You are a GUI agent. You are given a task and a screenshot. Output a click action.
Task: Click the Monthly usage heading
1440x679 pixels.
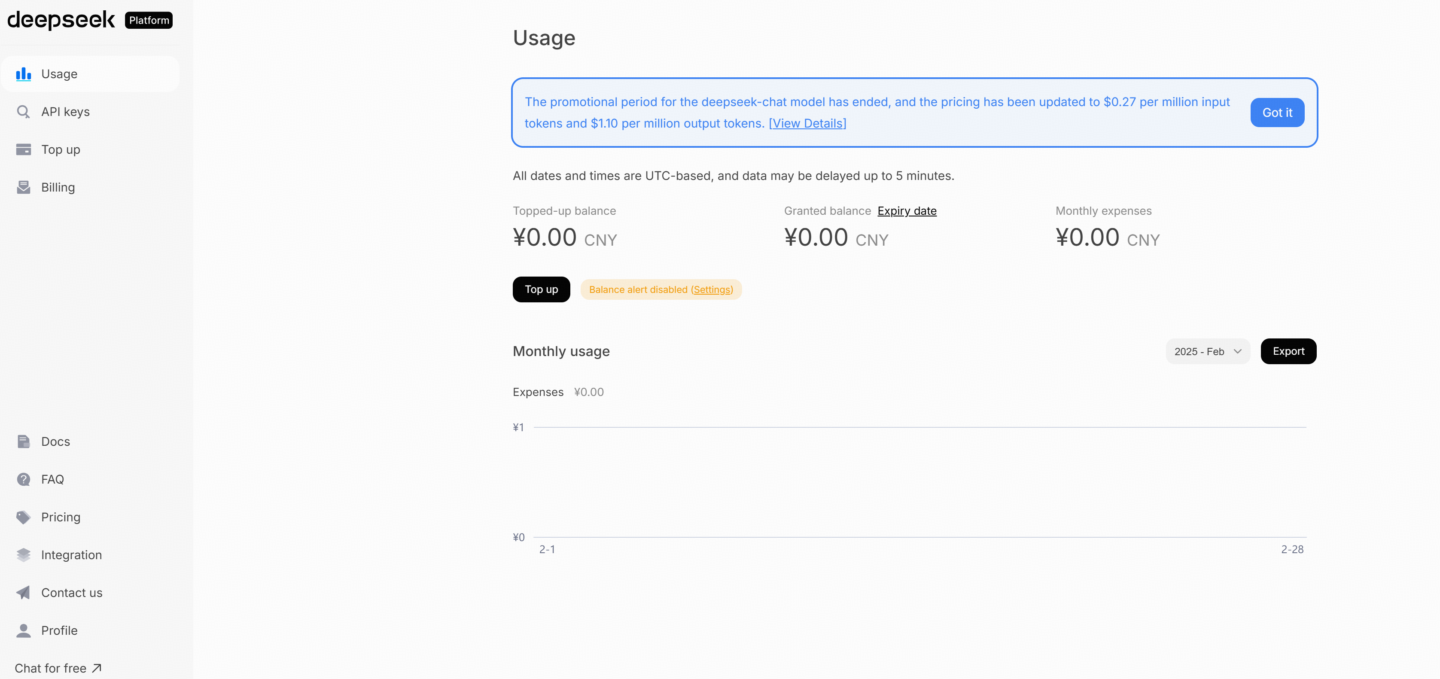coord(561,352)
